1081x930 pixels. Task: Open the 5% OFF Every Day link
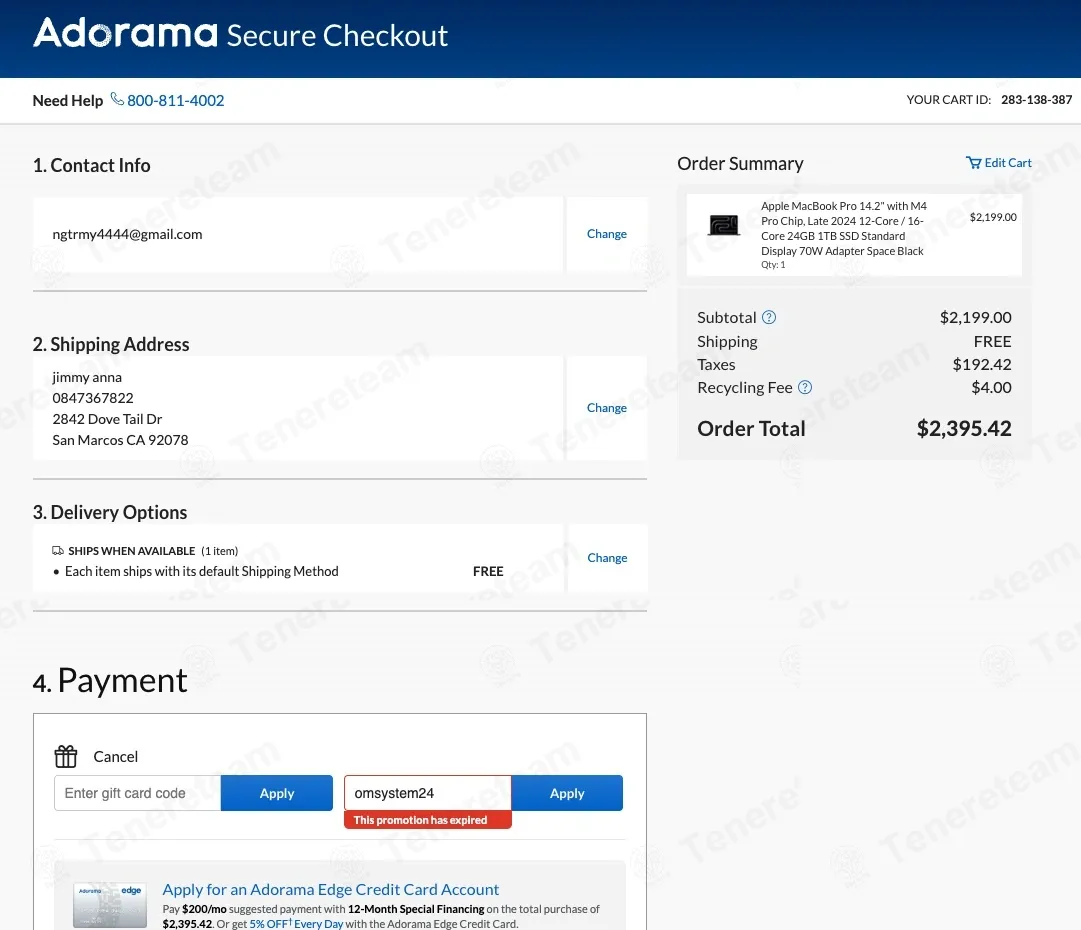(296, 924)
